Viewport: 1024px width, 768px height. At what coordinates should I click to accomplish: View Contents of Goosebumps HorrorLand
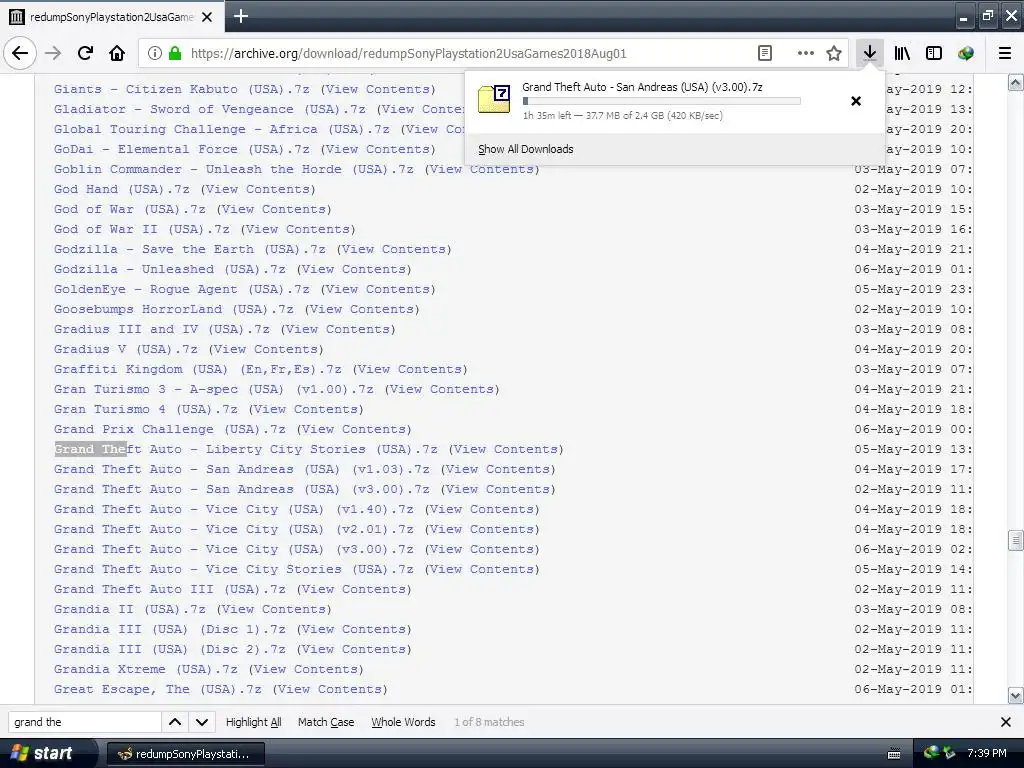(x=362, y=310)
